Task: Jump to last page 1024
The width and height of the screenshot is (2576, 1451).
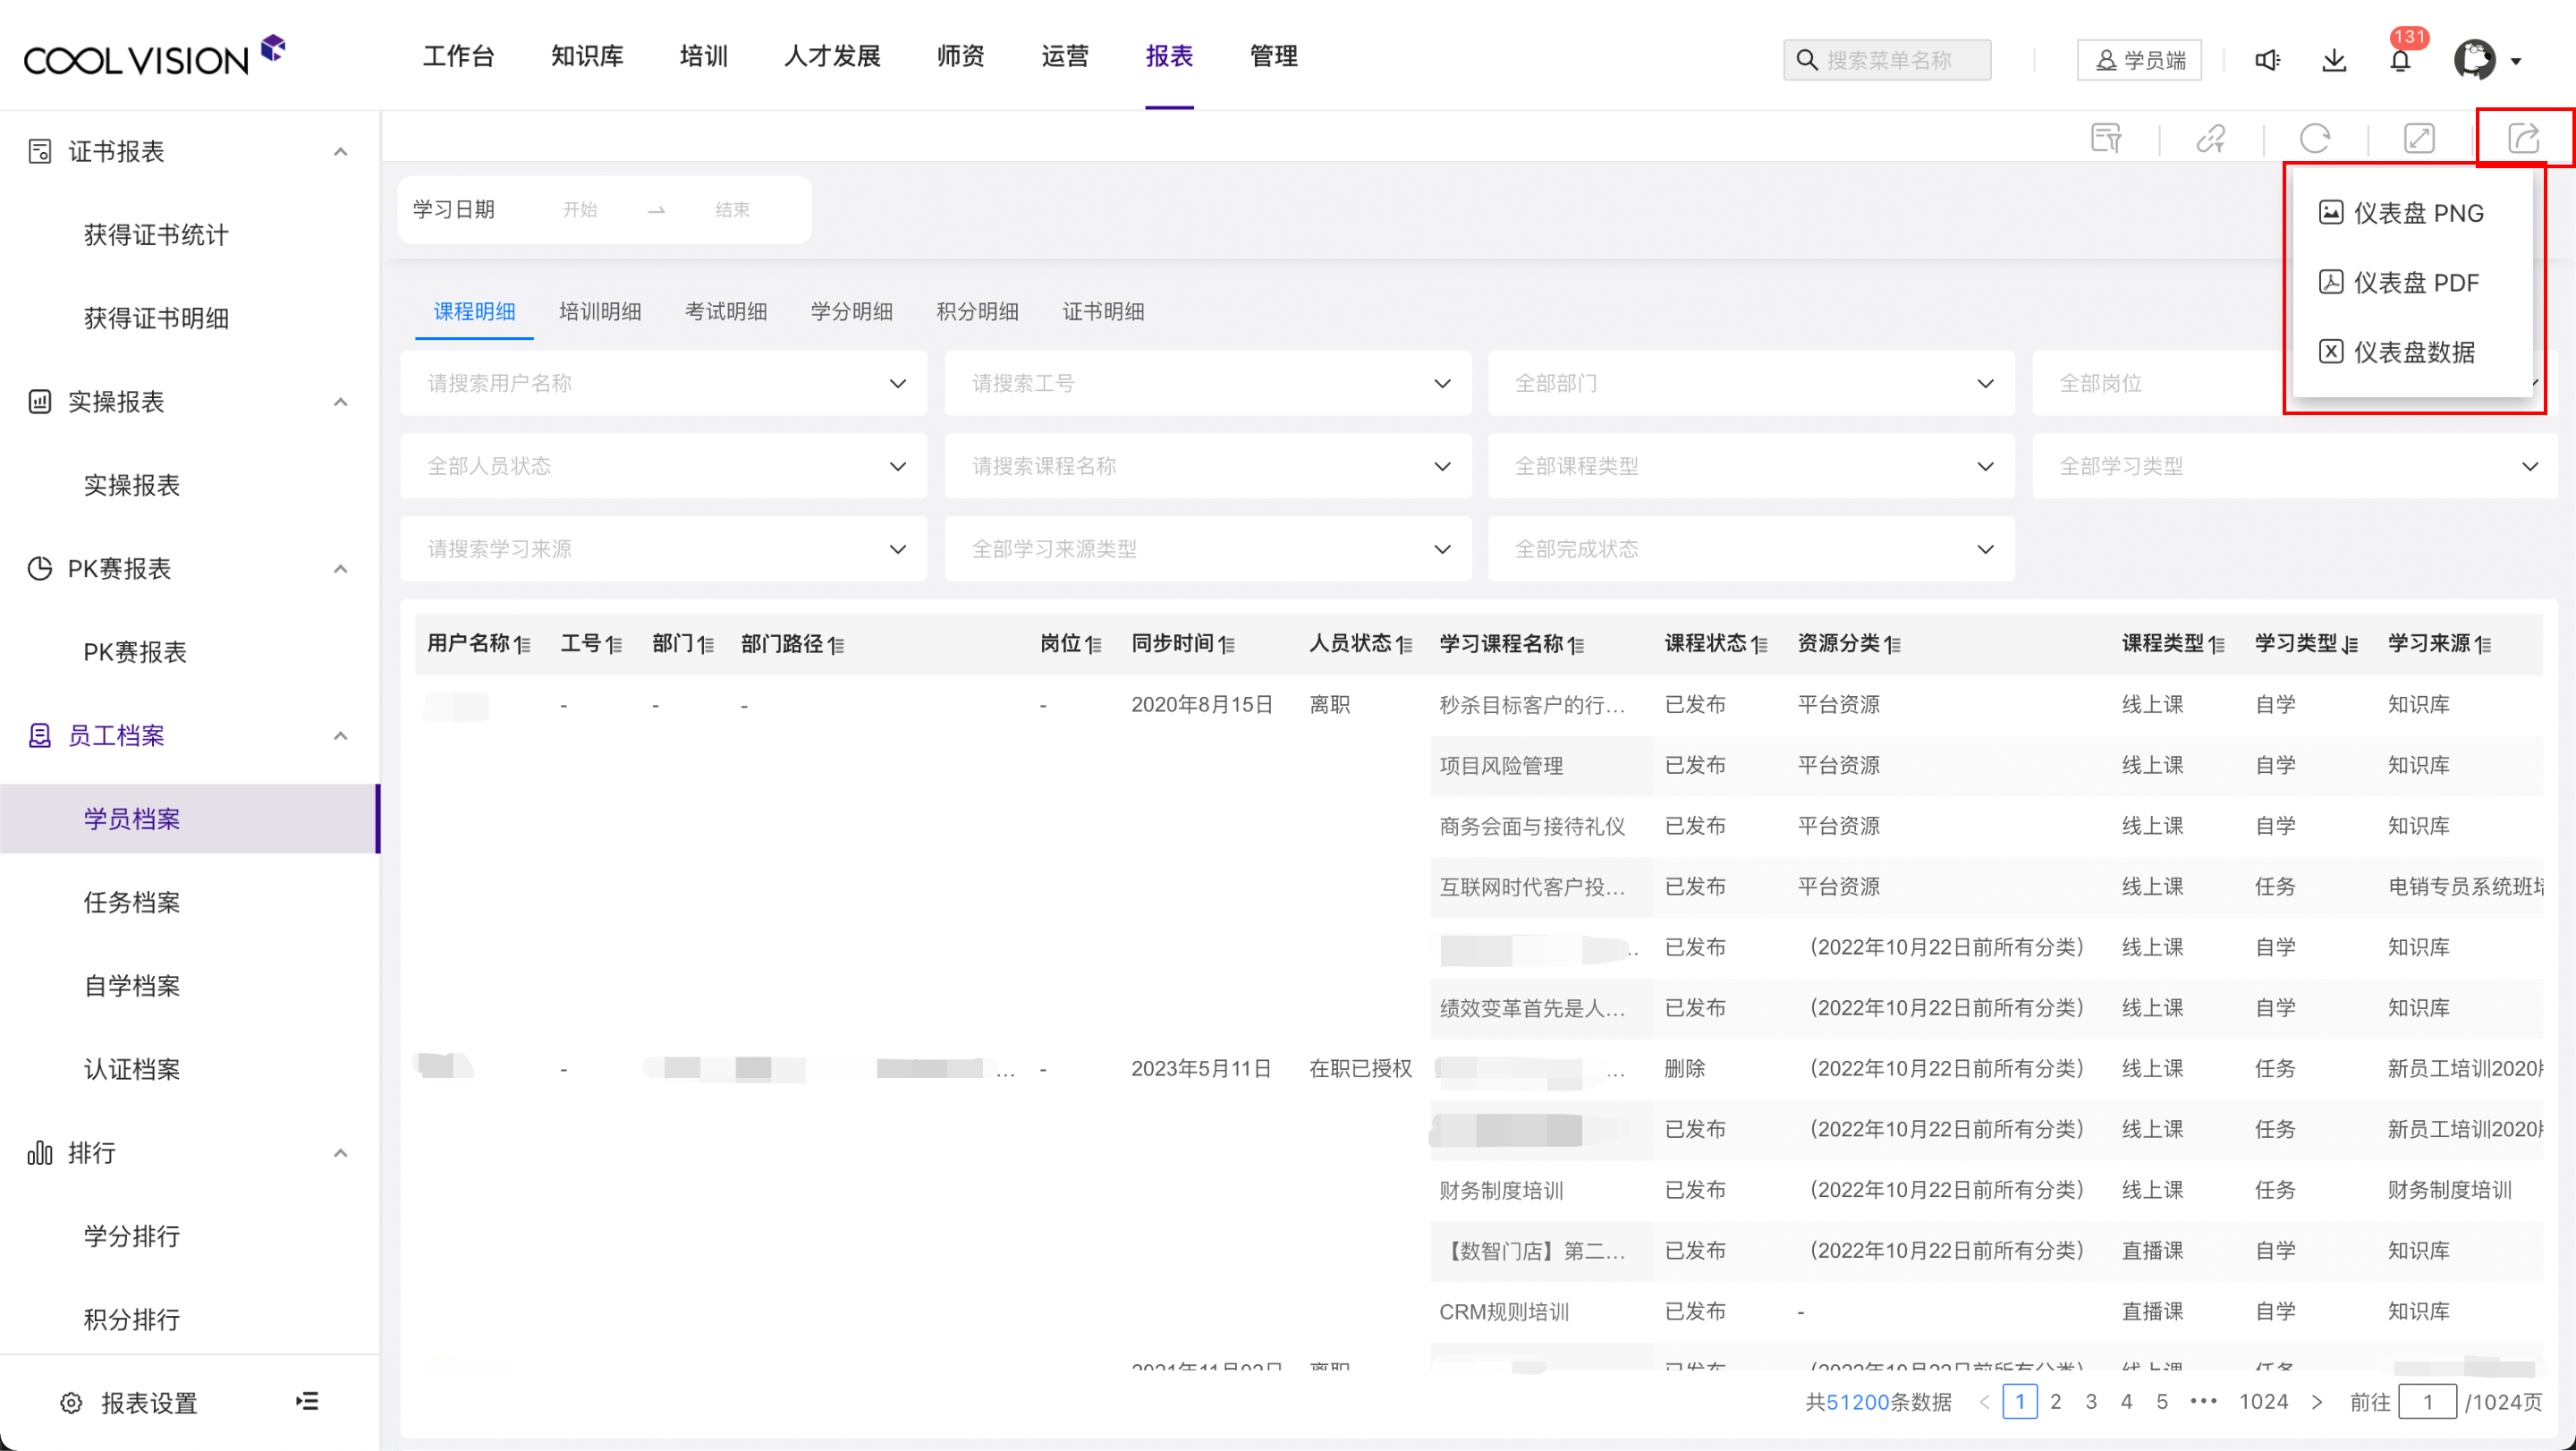Action: 2263,1402
